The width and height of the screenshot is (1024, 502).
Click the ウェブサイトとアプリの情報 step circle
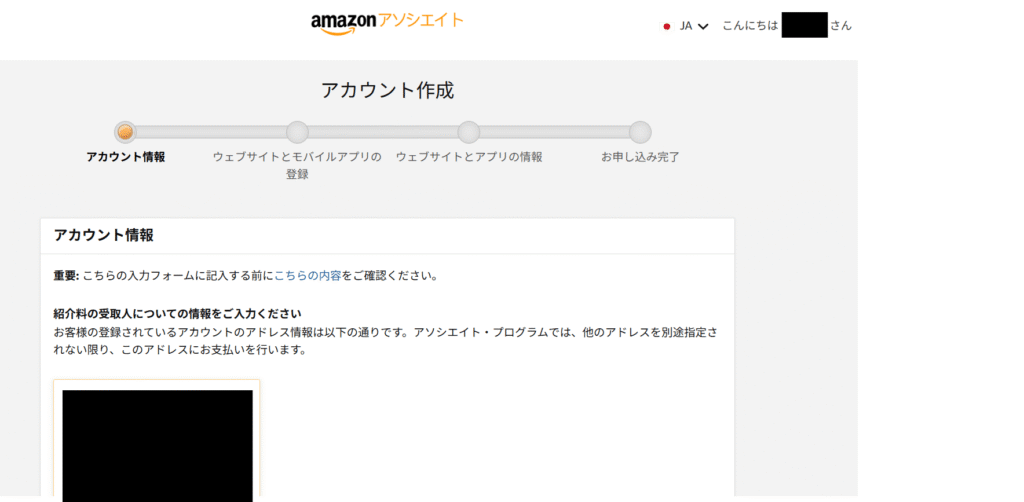pos(468,132)
